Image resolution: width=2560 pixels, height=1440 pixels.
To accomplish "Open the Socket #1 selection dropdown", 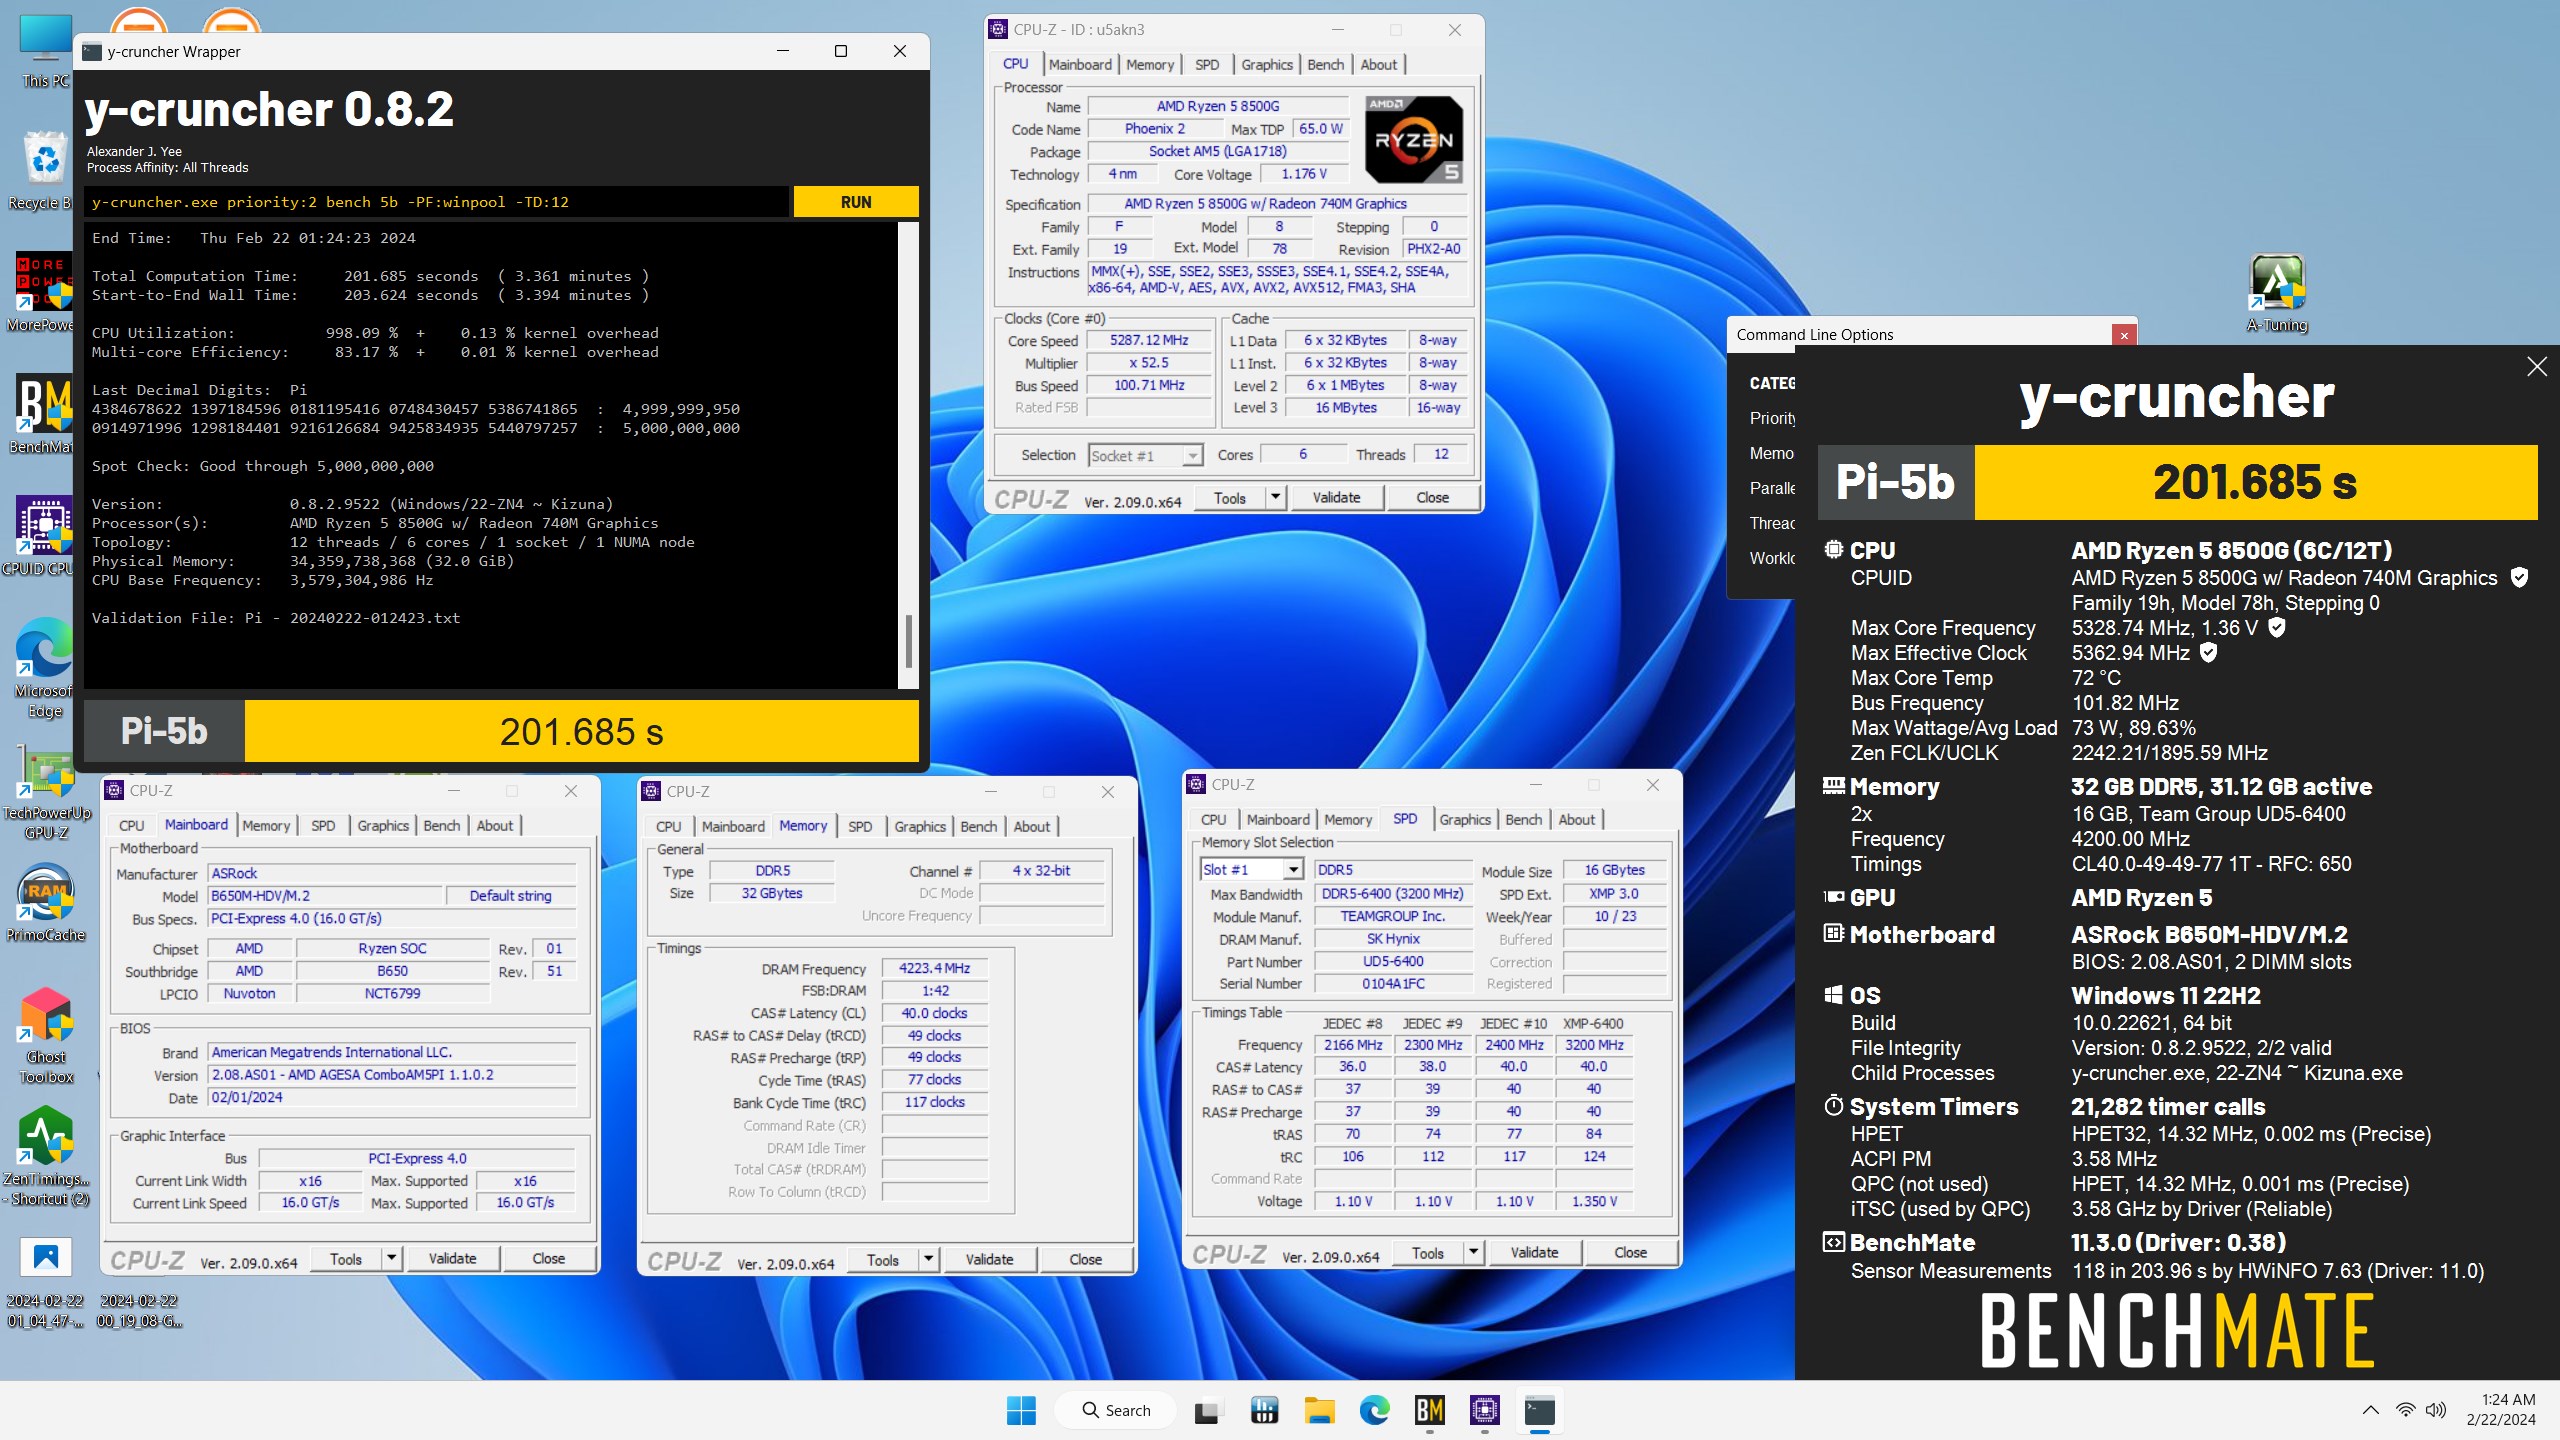I will pos(1145,456).
